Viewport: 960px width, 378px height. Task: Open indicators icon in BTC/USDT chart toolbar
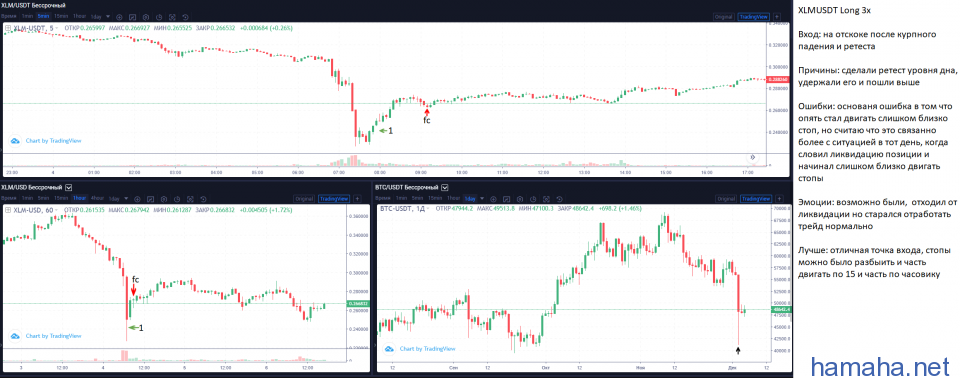[x=506, y=199]
